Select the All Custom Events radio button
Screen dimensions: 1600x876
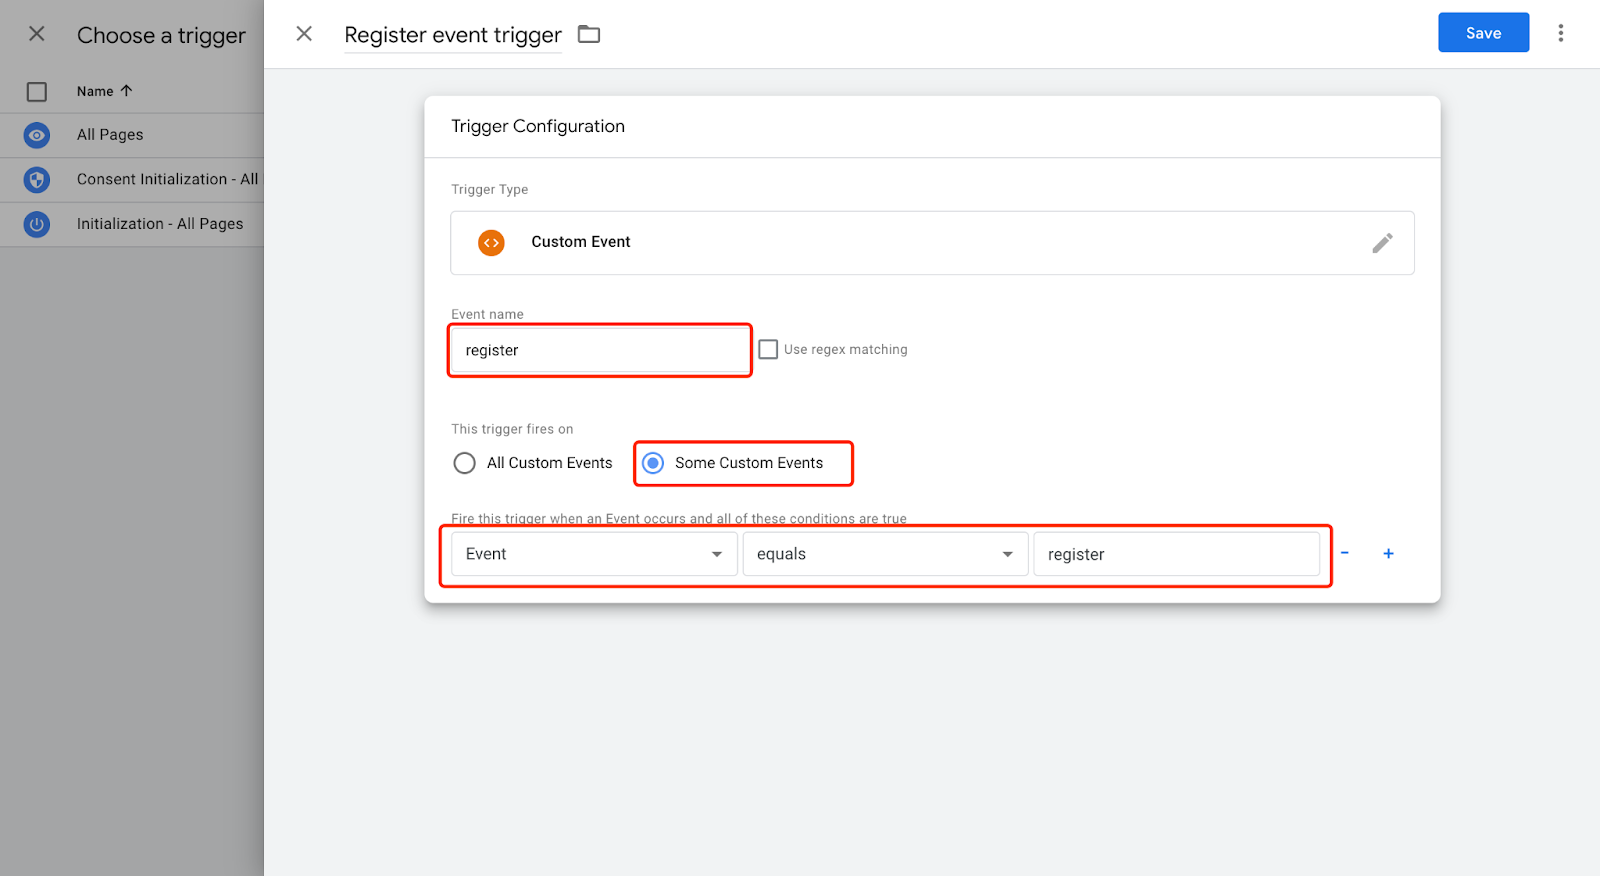pos(464,463)
